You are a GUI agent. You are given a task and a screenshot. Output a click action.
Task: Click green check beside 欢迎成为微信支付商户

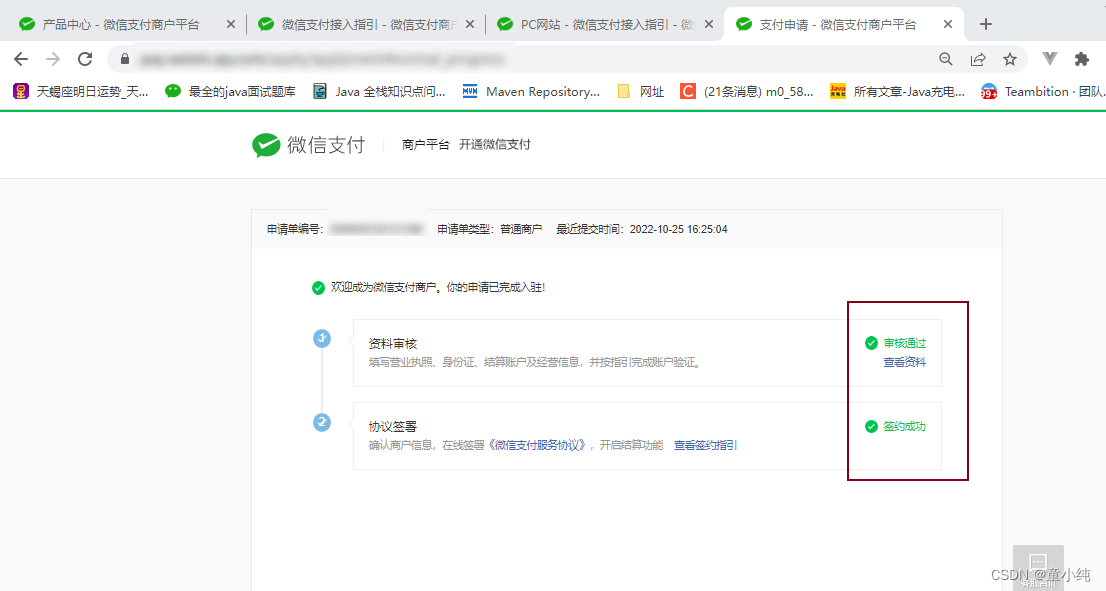(x=318, y=288)
